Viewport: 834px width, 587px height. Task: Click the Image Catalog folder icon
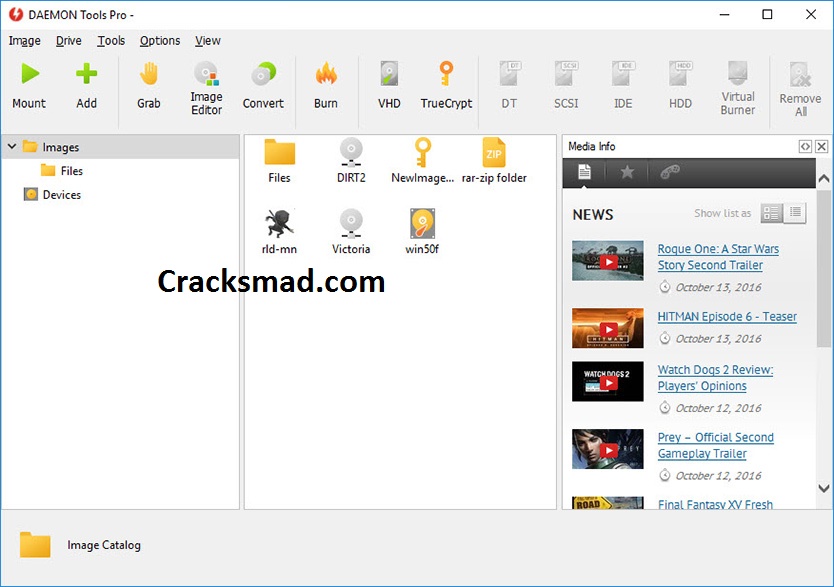[x=35, y=544]
